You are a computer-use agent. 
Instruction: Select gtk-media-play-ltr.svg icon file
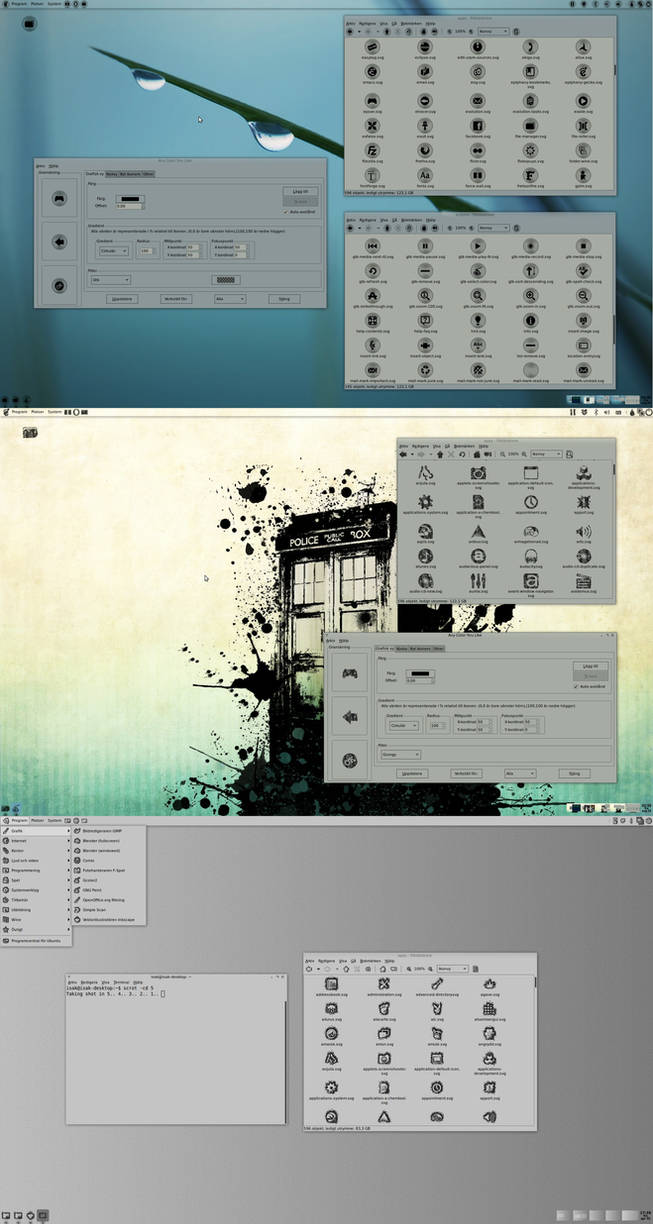coord(477,246)
